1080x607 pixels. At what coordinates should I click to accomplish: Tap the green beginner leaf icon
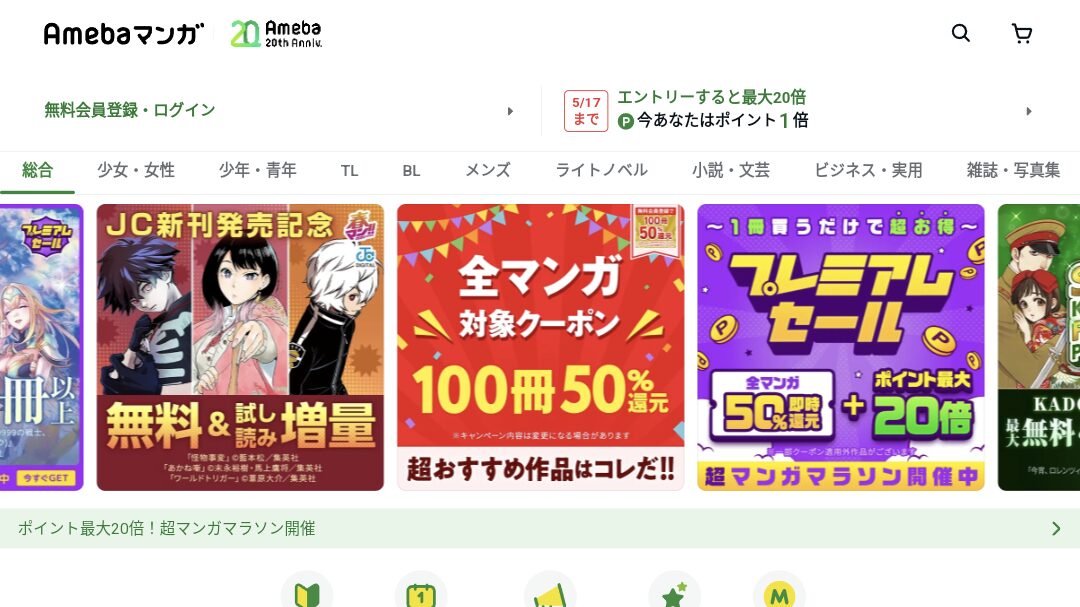307,591
